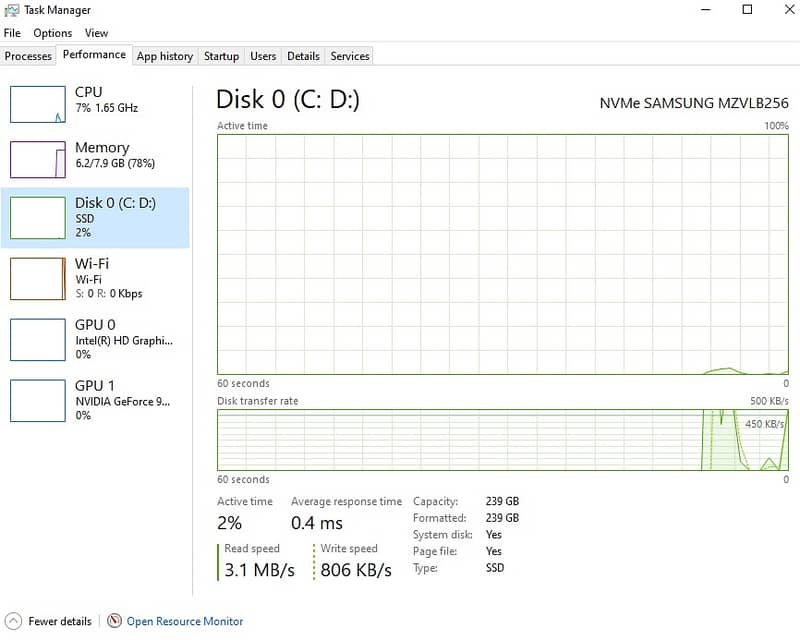Click the 500 KB/s scale label
Screen dimensions: 800x640
pyautogui.click(x=769, y=401)
